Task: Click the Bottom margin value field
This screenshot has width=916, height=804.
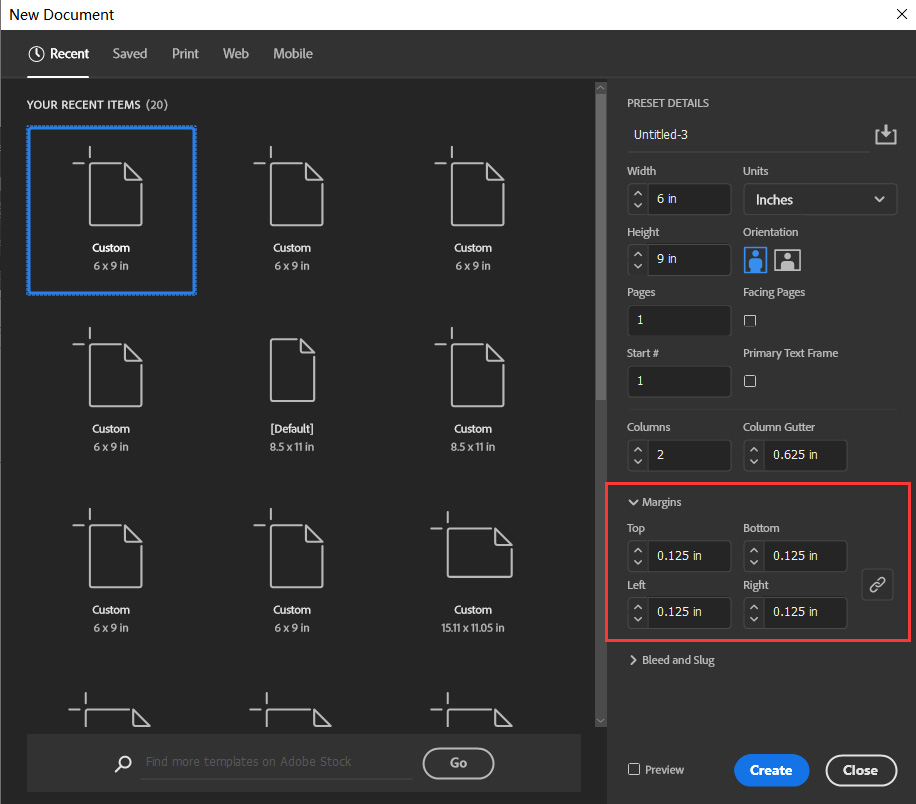Action: click(806, 556)
